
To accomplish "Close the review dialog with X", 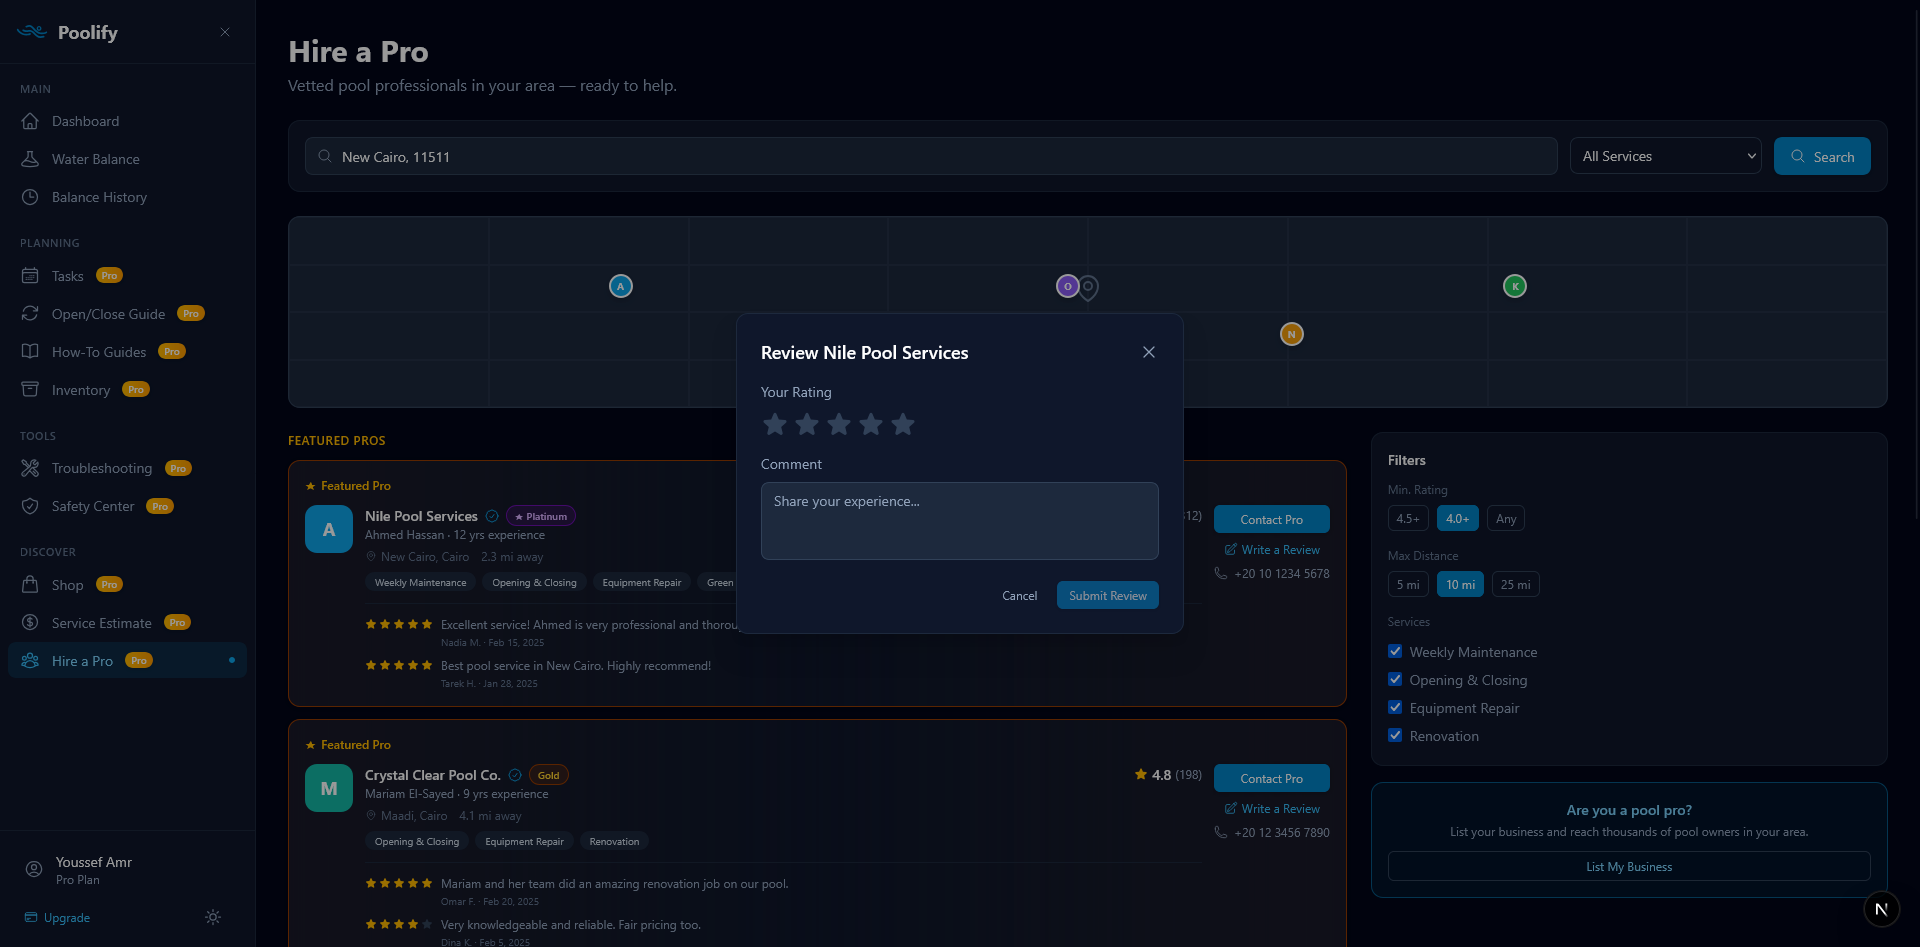I will pyautogui.click(x=1149, y=352).
